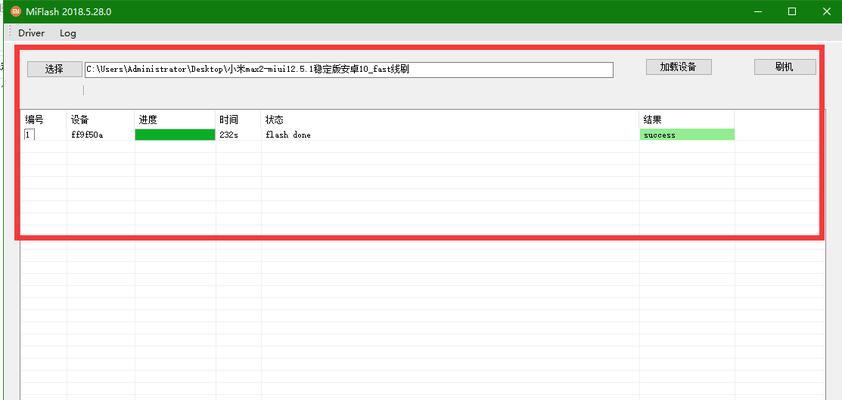Screen dimensions: 842x400
Task: Open the Log menu
Action: tap(68, 33)
